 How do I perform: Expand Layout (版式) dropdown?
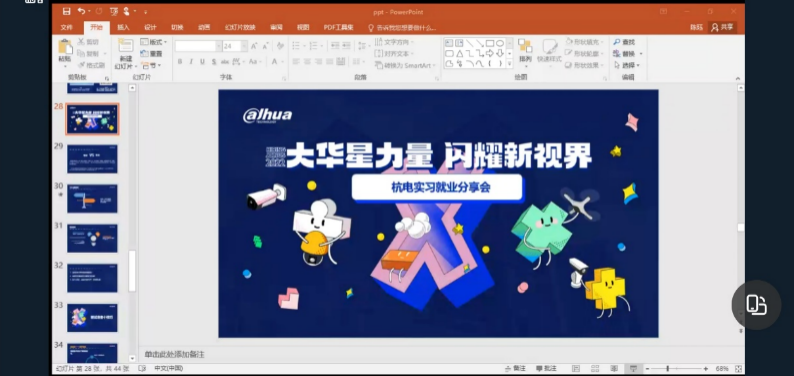[x=153, y=42]
